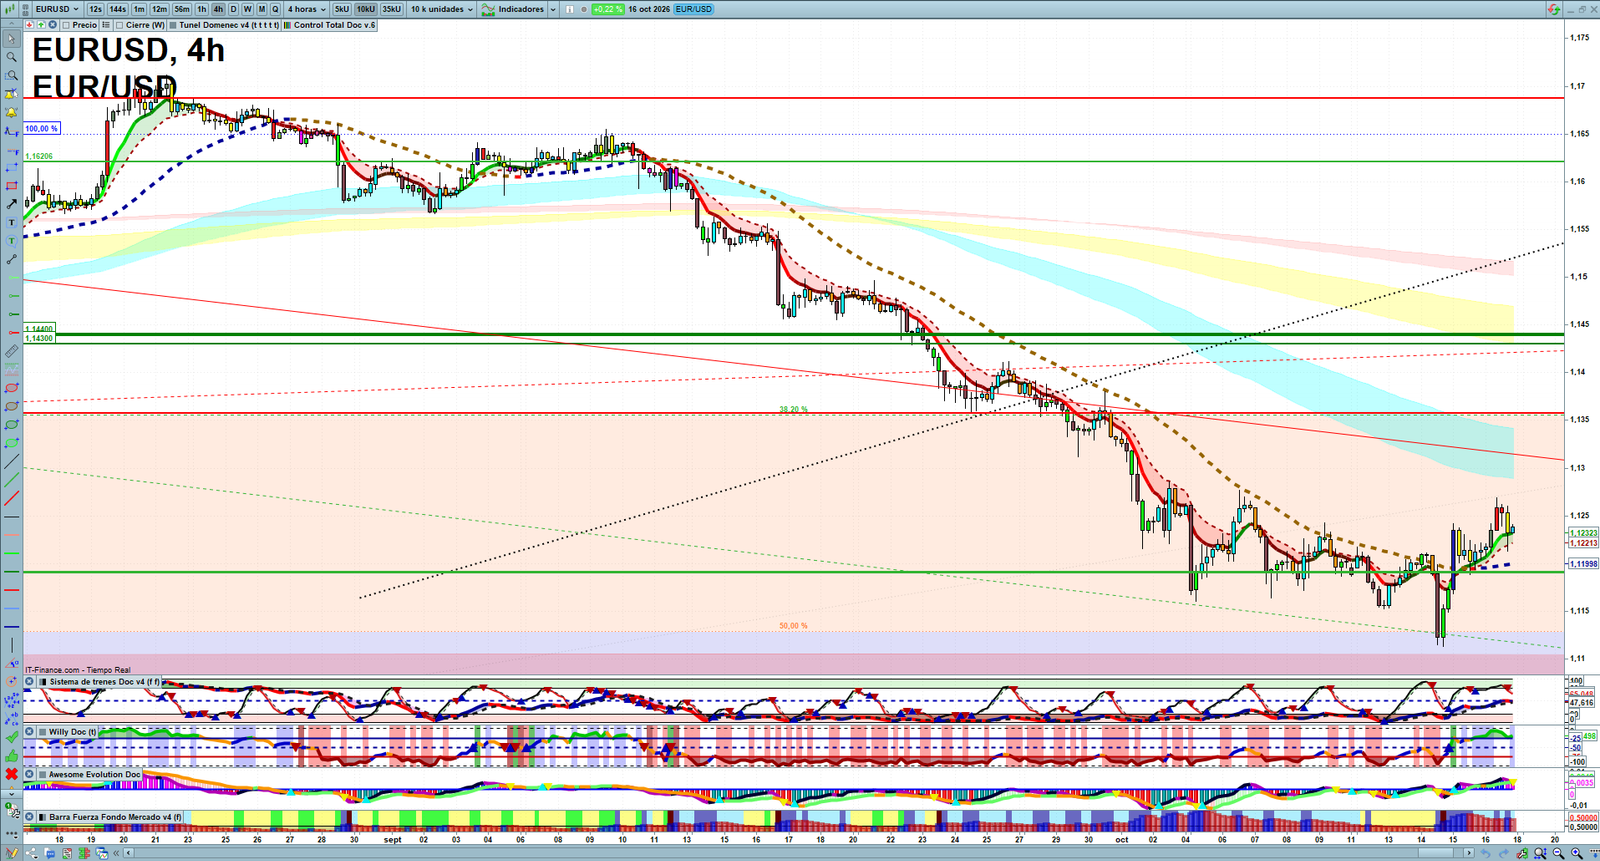Open the chart info icon near percentage
This screenshot has width=1600, height=861.
point(569,9)
